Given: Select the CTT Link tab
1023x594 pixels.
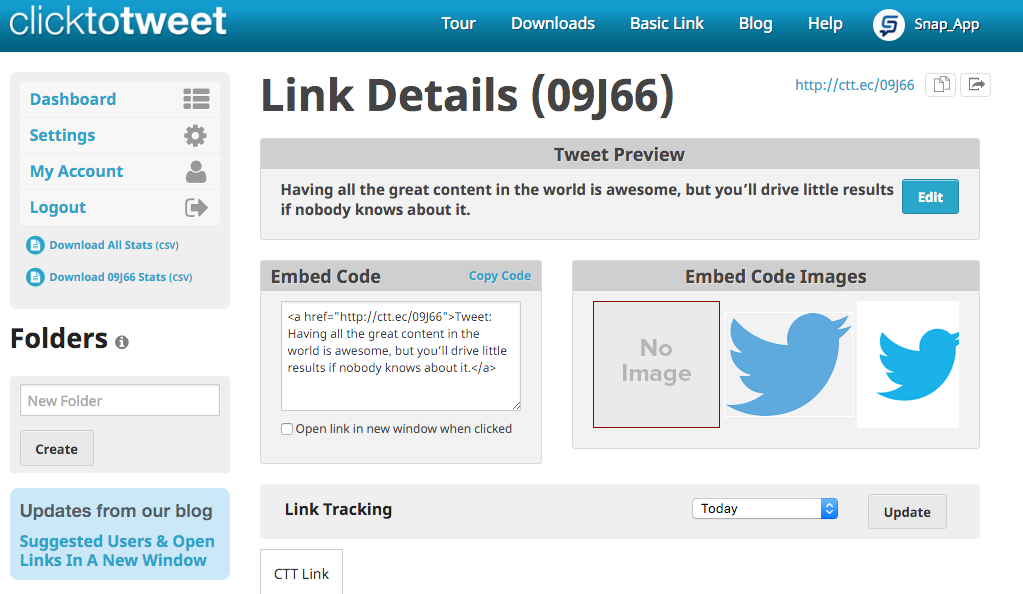Looking at the screenshot, I should pos(301,572).
